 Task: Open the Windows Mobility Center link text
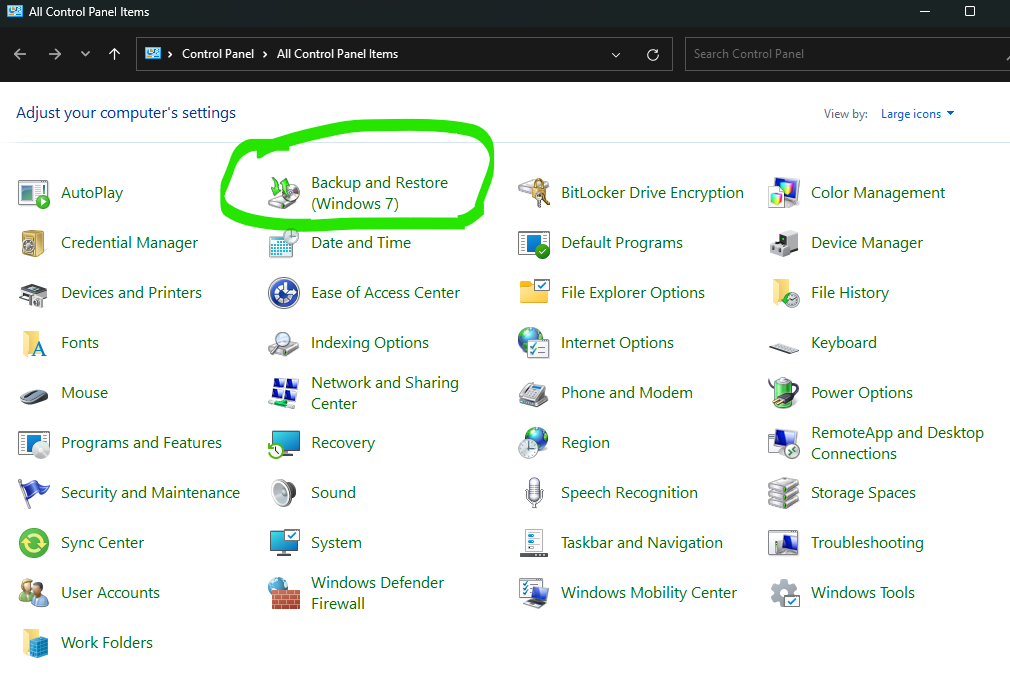tap(649, 593)
